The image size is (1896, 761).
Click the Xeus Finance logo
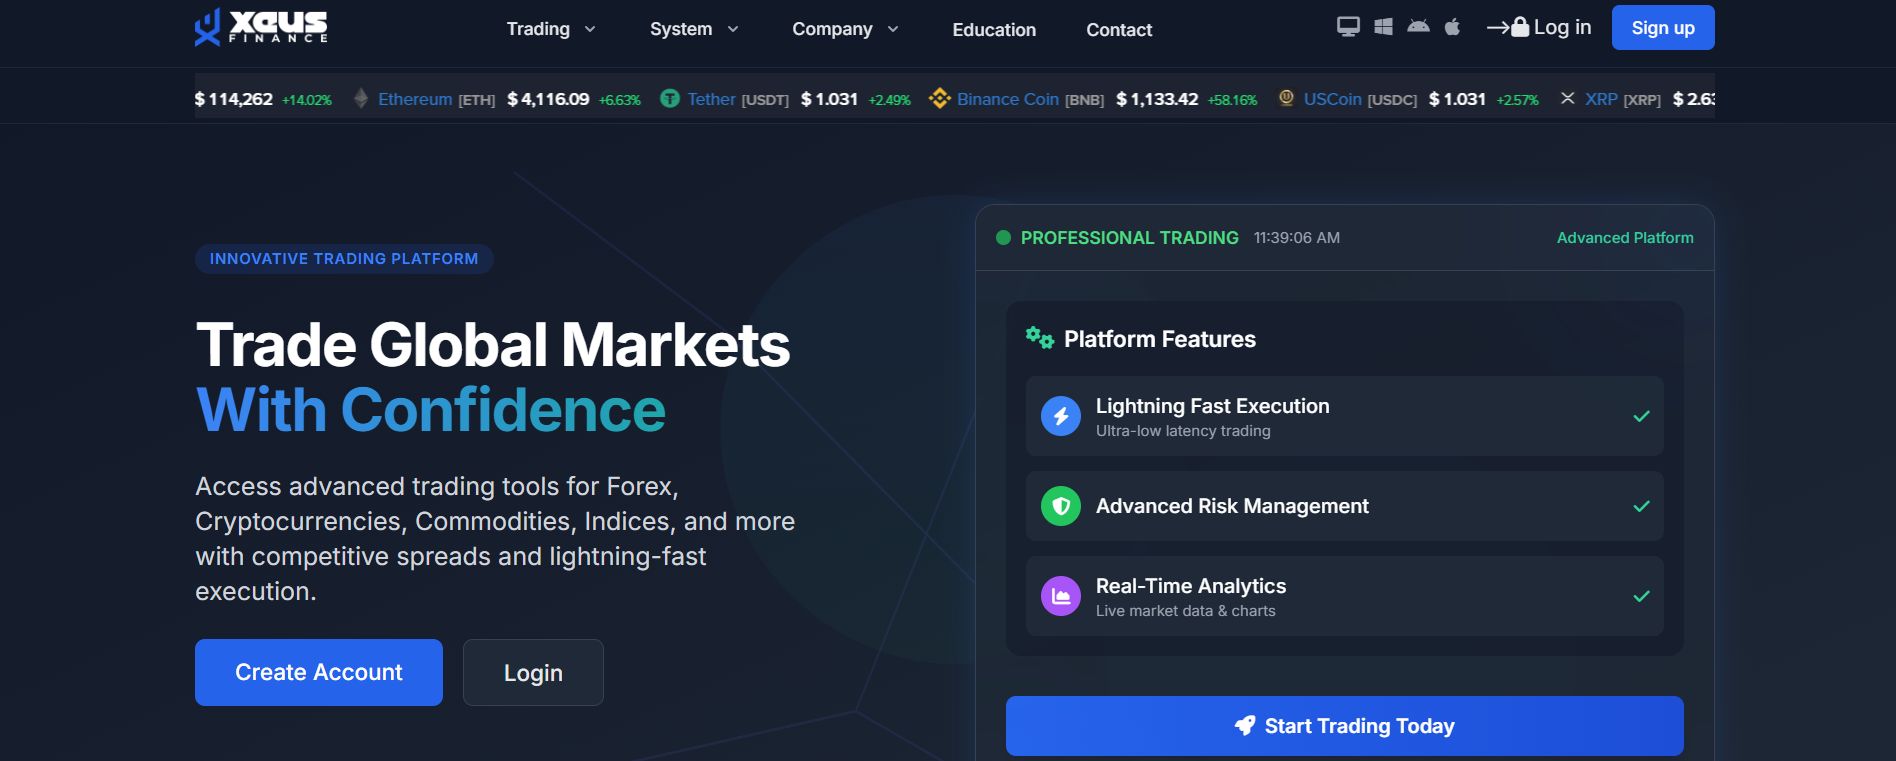point(261,27)
